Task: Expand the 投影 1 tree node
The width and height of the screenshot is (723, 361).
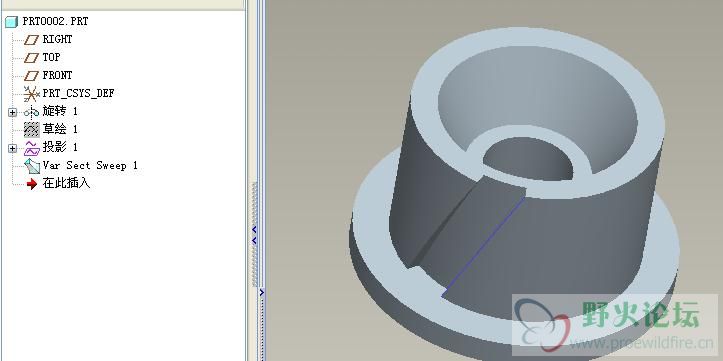Action: [12, 148]
